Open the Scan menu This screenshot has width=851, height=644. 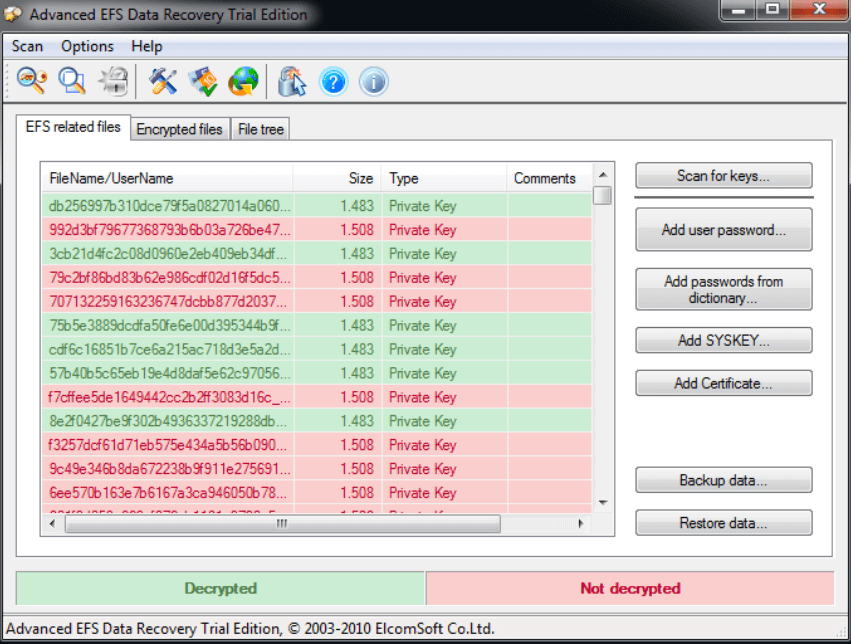tap(27, 46)
